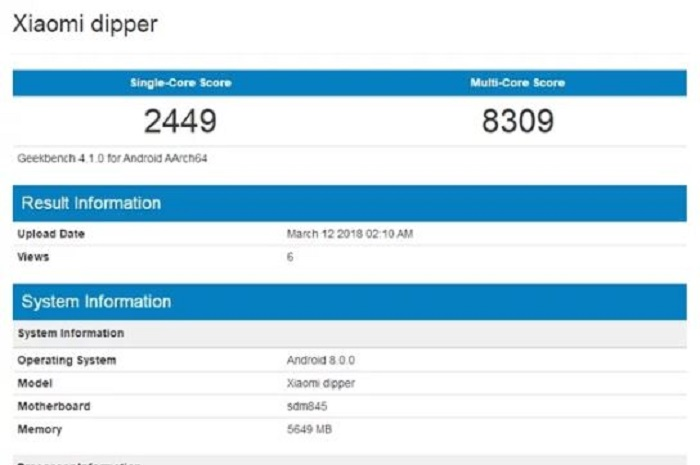This screenshot has height=465, width=700.
Task: Select the gray System Information subheader row
Action: (350, 333)
